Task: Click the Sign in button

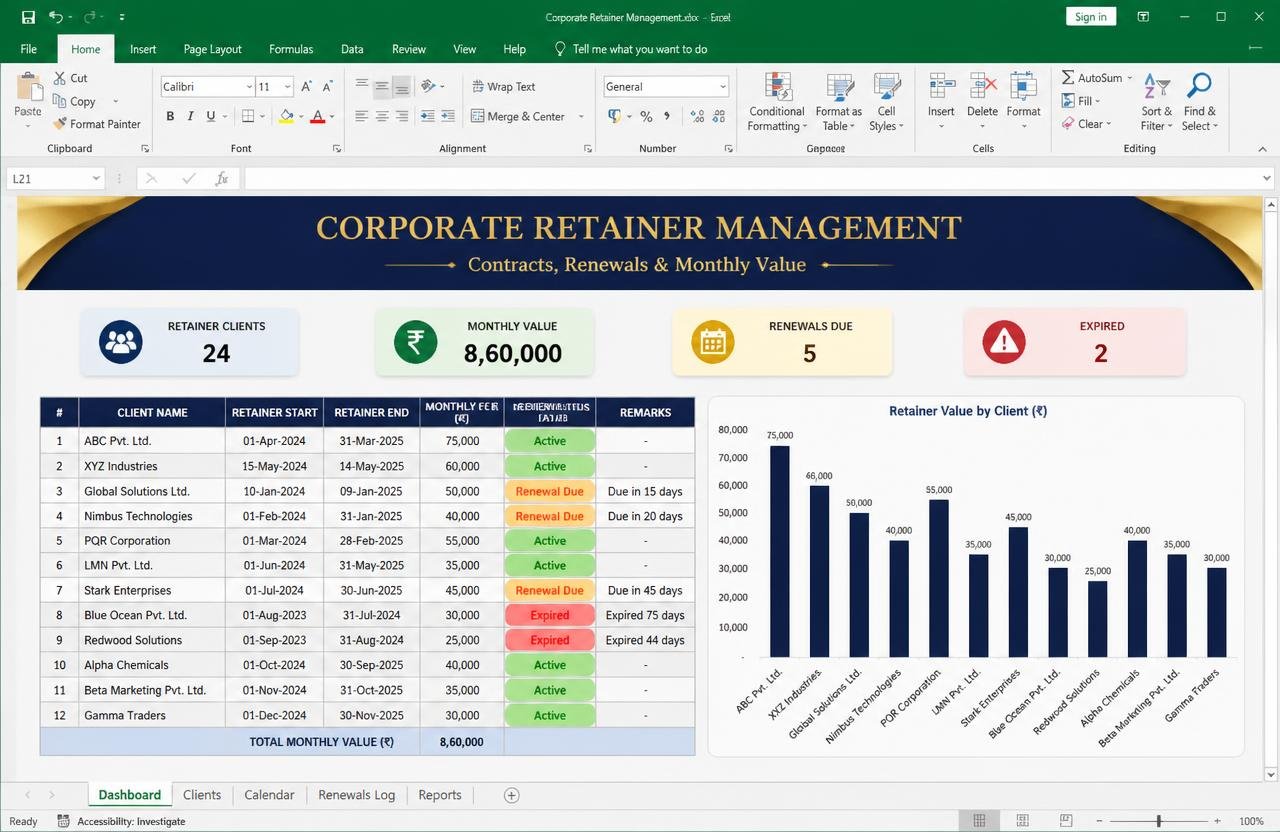Action: (1090, 17)
